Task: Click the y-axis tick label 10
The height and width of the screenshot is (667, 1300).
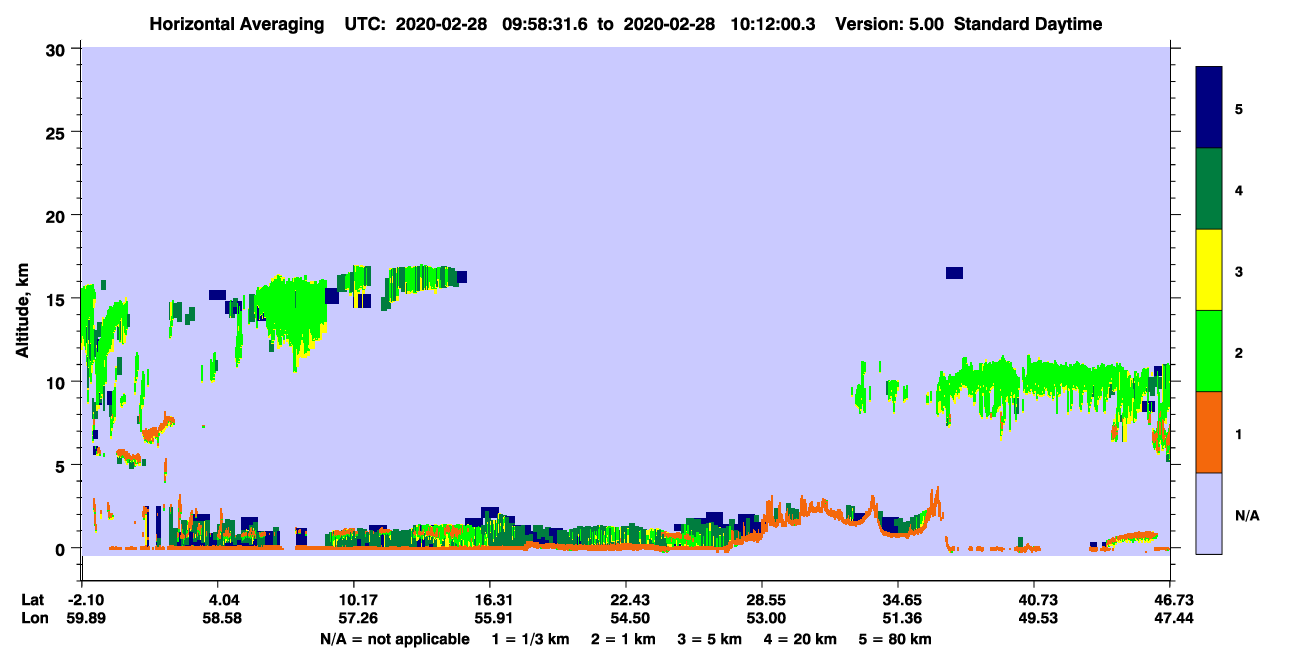Action: pyautogui.click(x=58, y=382)
